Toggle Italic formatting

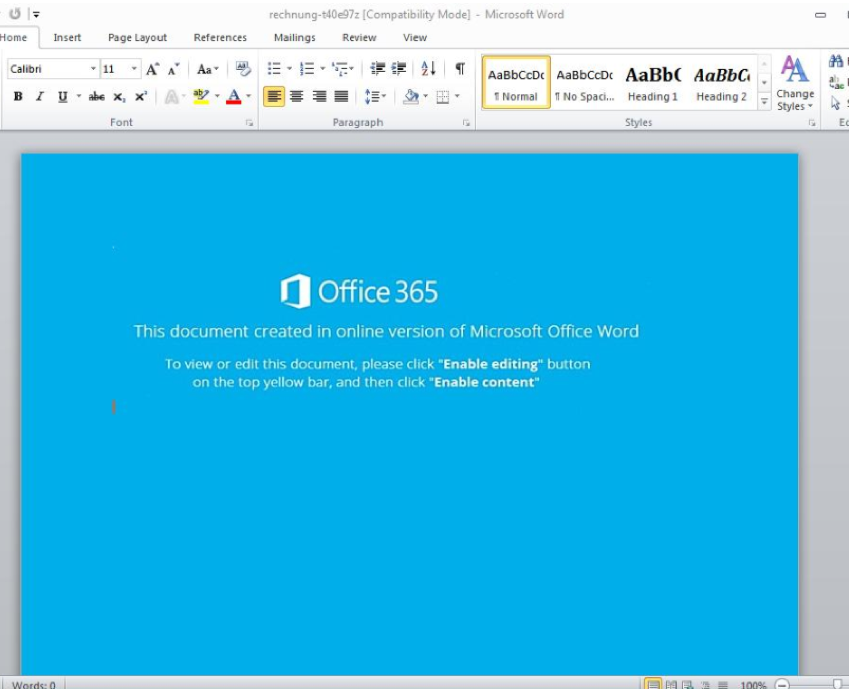[x=40, y=96]
